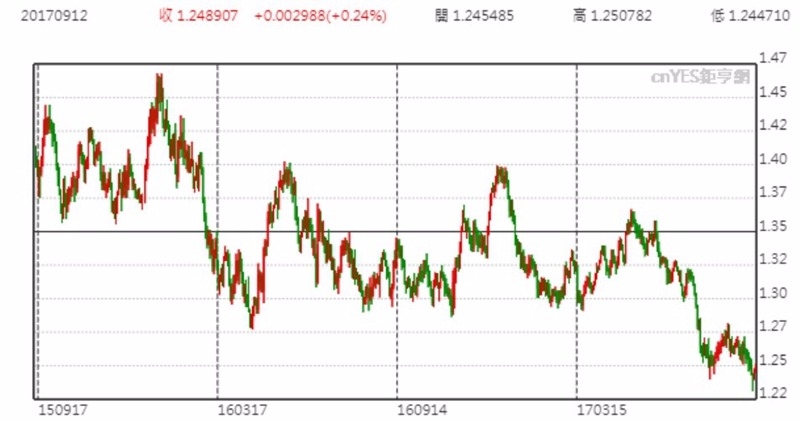Click the 1.45 price axis label
The width and height of the screenshot is (800, 422).
tap(773, 92)
